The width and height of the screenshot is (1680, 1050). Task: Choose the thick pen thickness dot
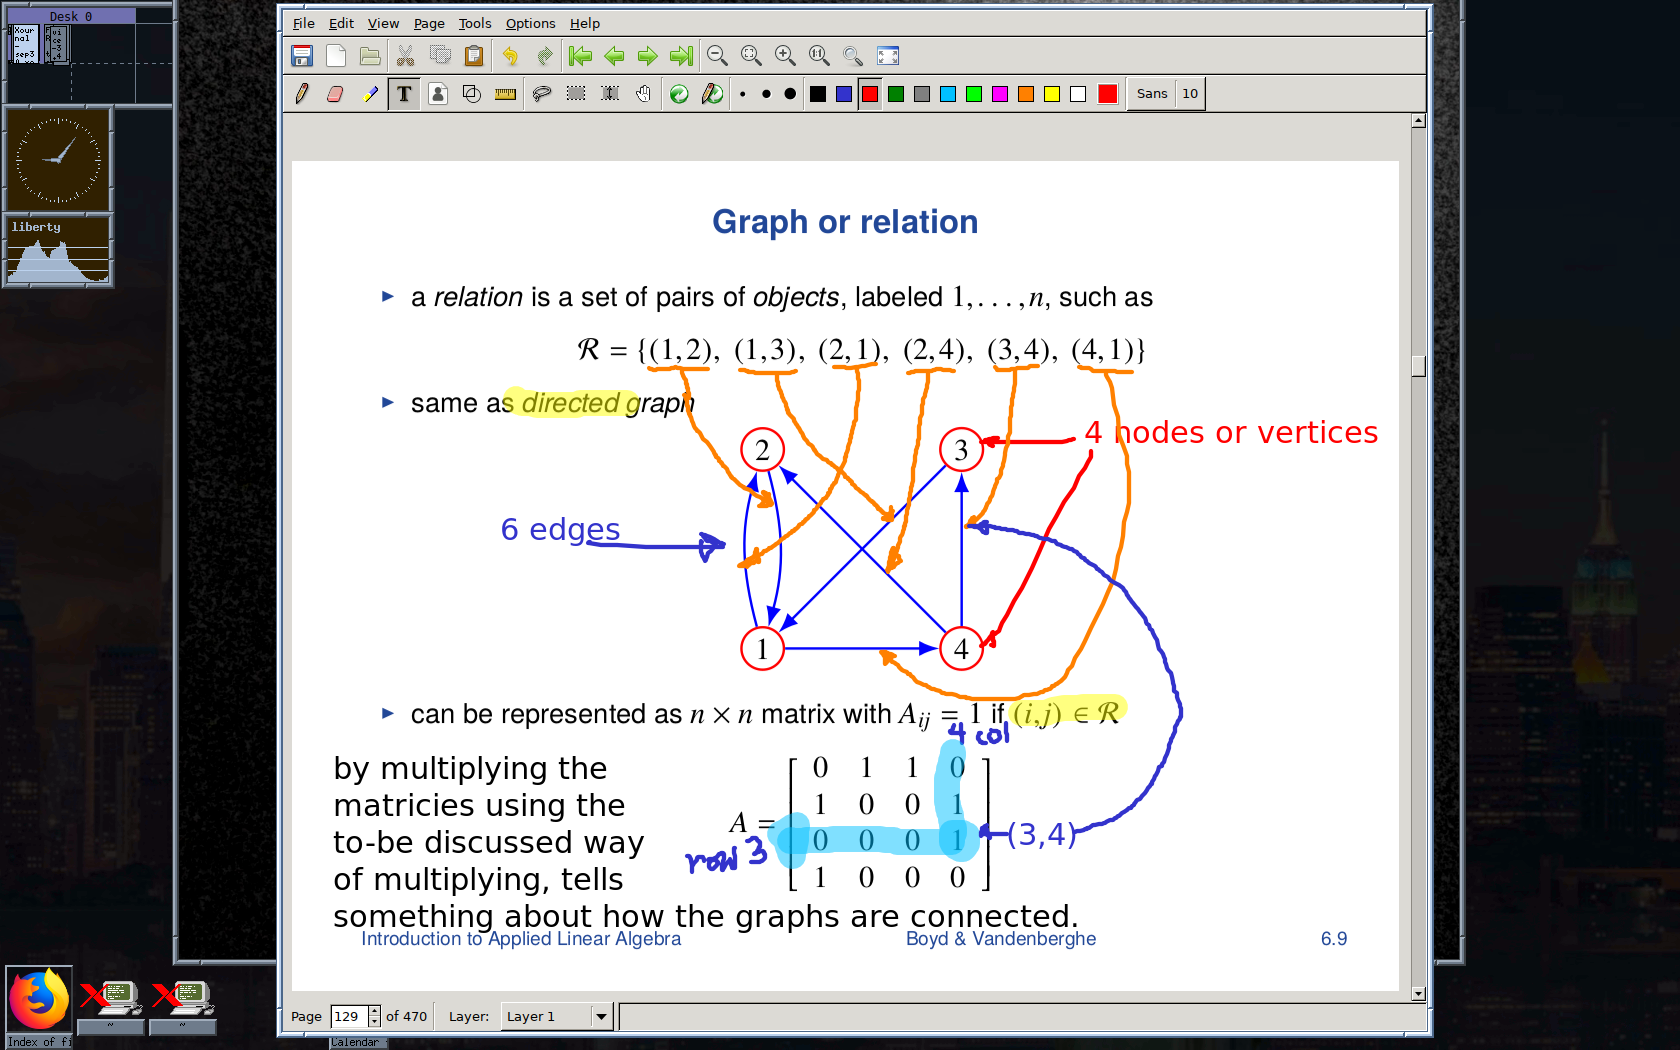[x=790, y=94]
